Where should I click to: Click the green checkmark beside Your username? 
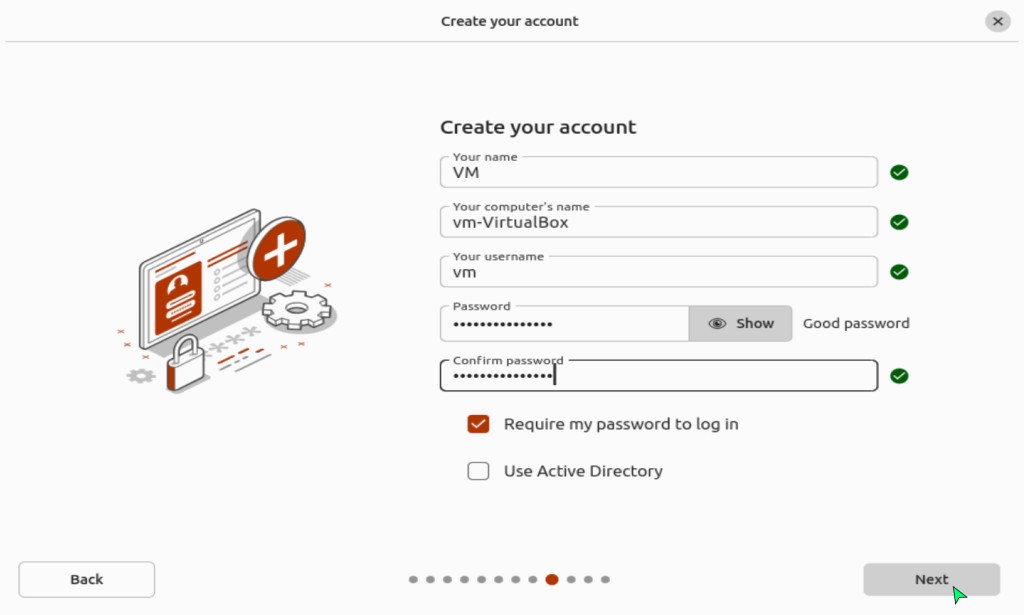click(x=899, y=272)
